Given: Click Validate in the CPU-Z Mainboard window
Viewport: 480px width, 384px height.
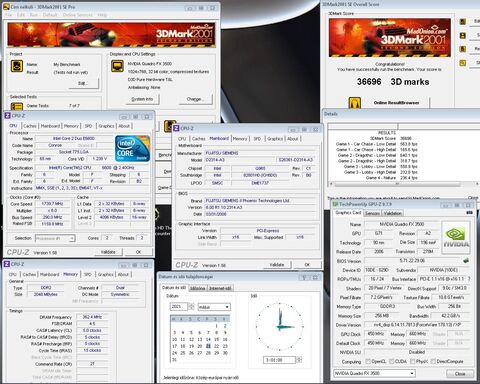Looking at the screenshot, I should pos(277,265).
